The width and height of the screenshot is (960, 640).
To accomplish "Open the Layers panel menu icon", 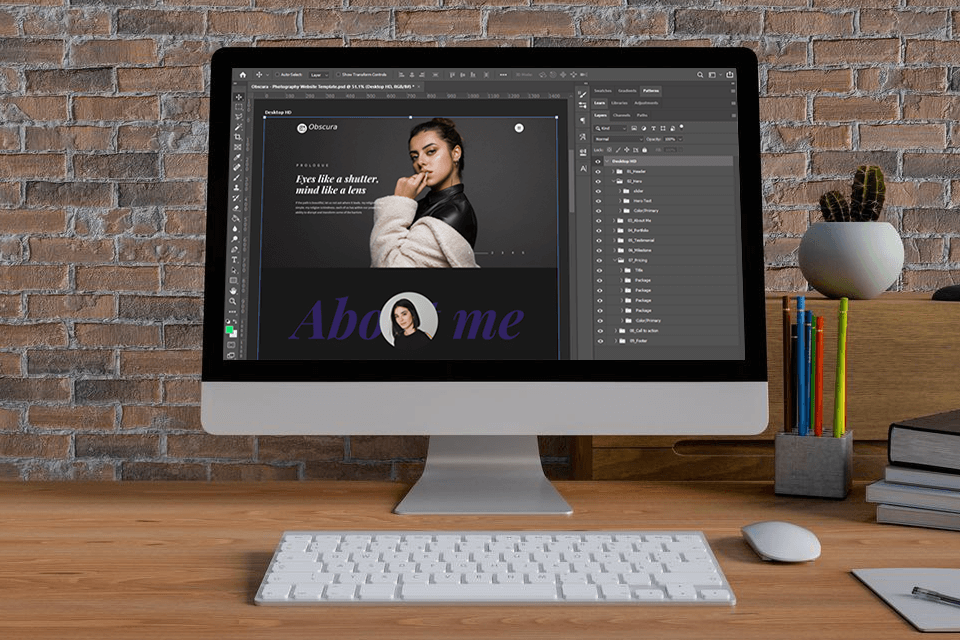I will pyautogui.click(x=733, y=116).
